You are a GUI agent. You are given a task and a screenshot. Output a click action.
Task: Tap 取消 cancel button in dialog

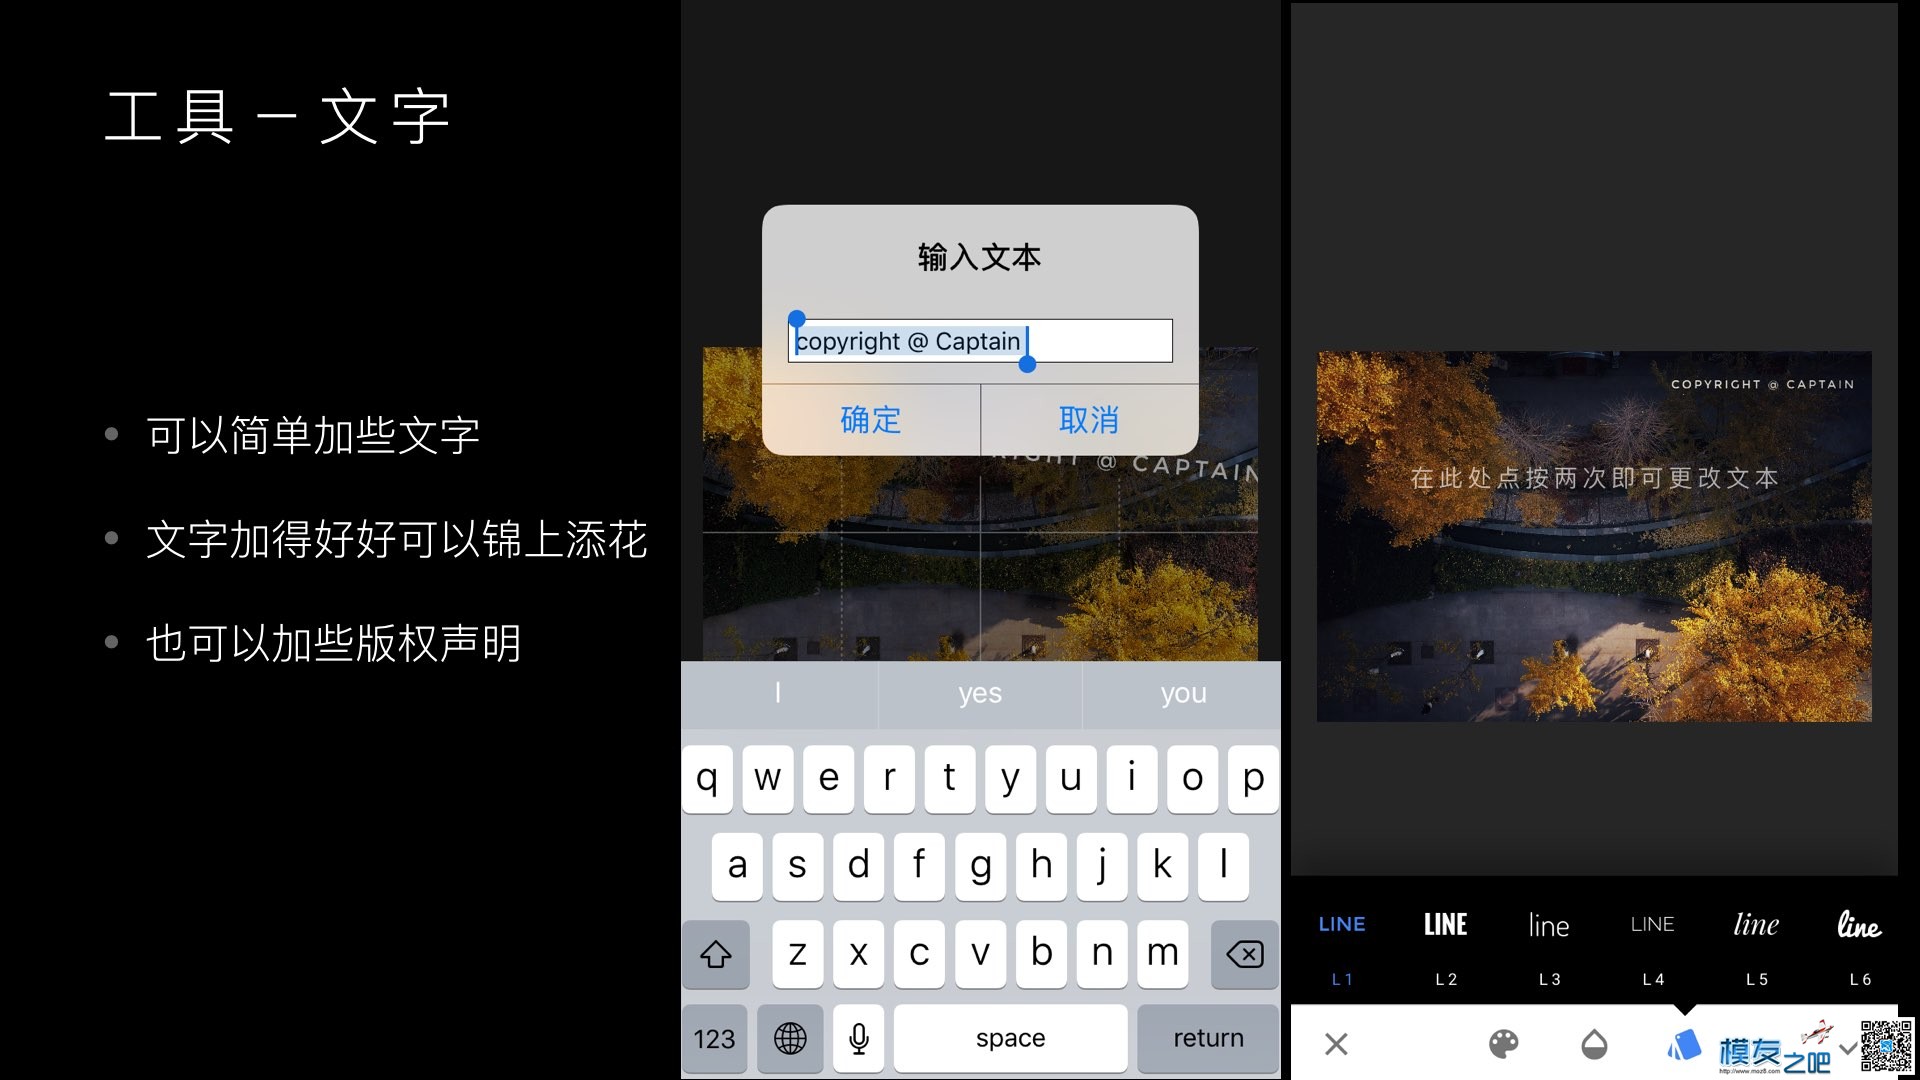(x=1089, y=419)
